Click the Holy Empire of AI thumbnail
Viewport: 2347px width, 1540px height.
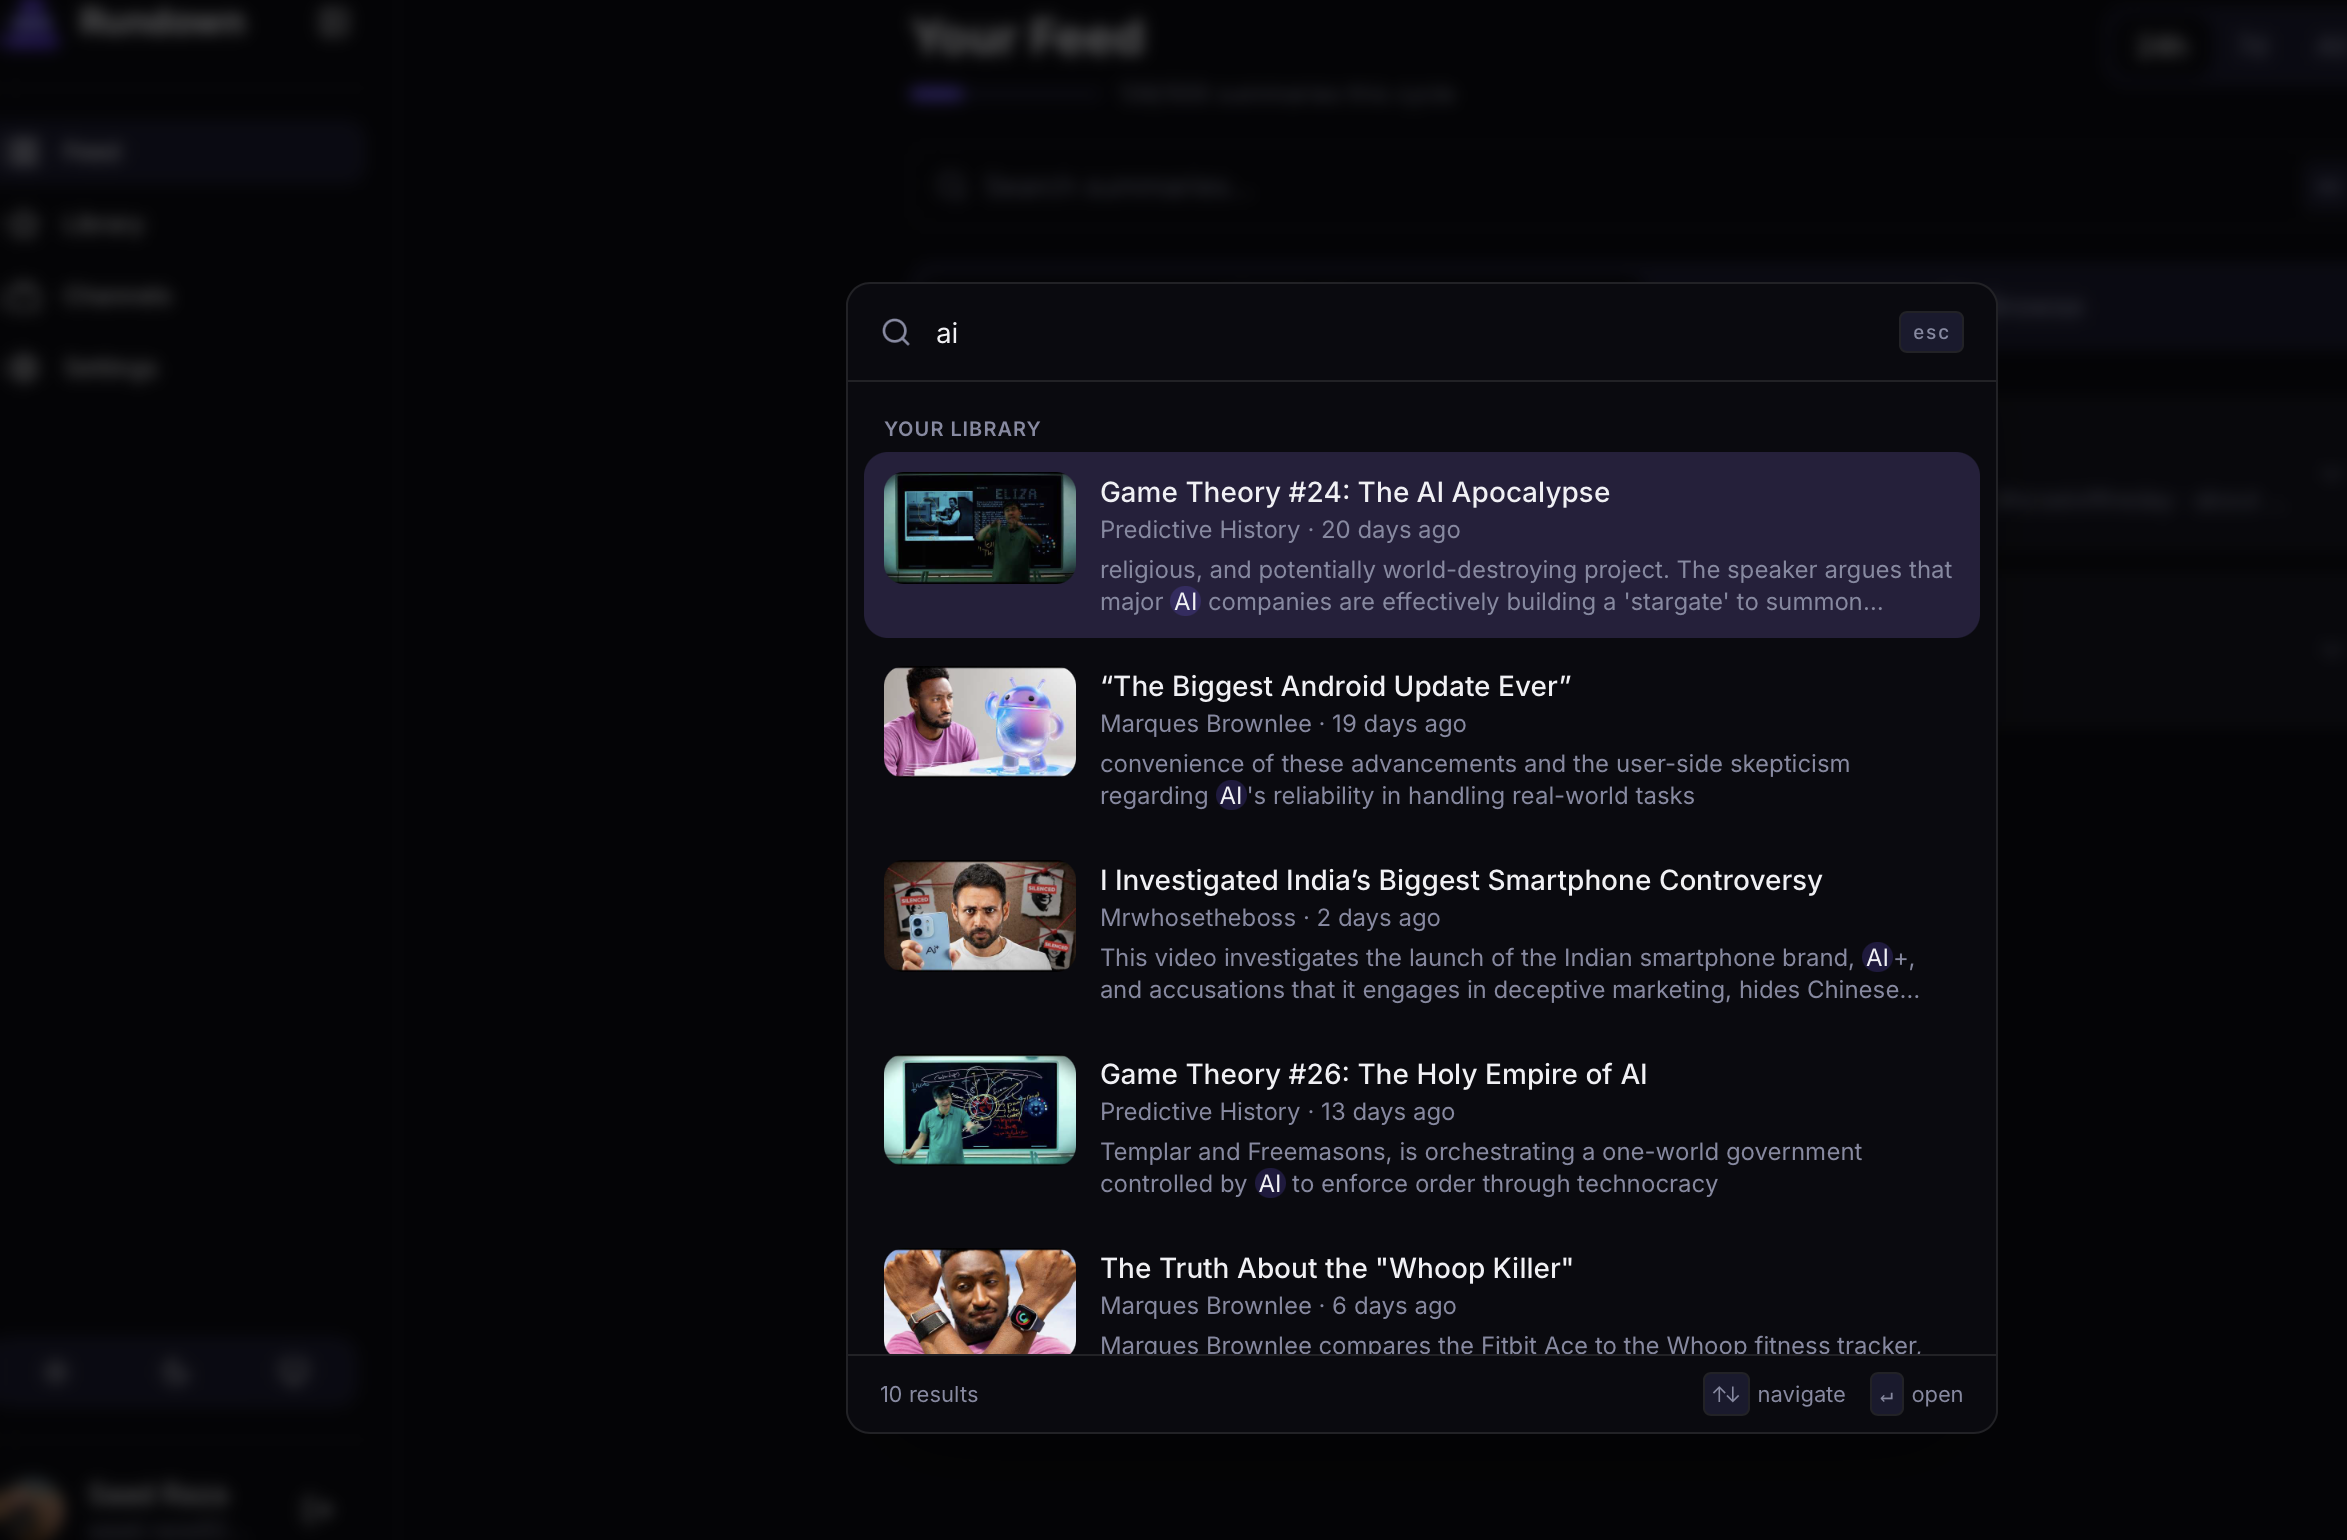coord(979,1109)
